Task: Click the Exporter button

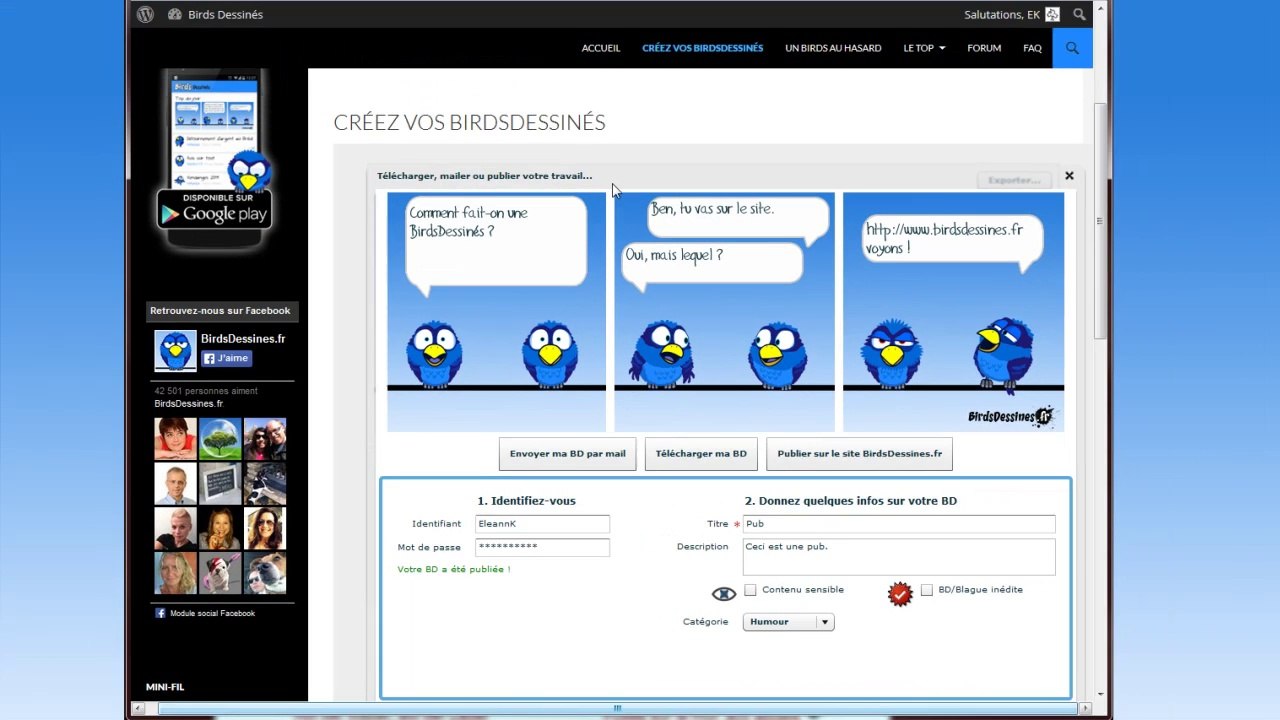Action: click(x=1014, y=180)
